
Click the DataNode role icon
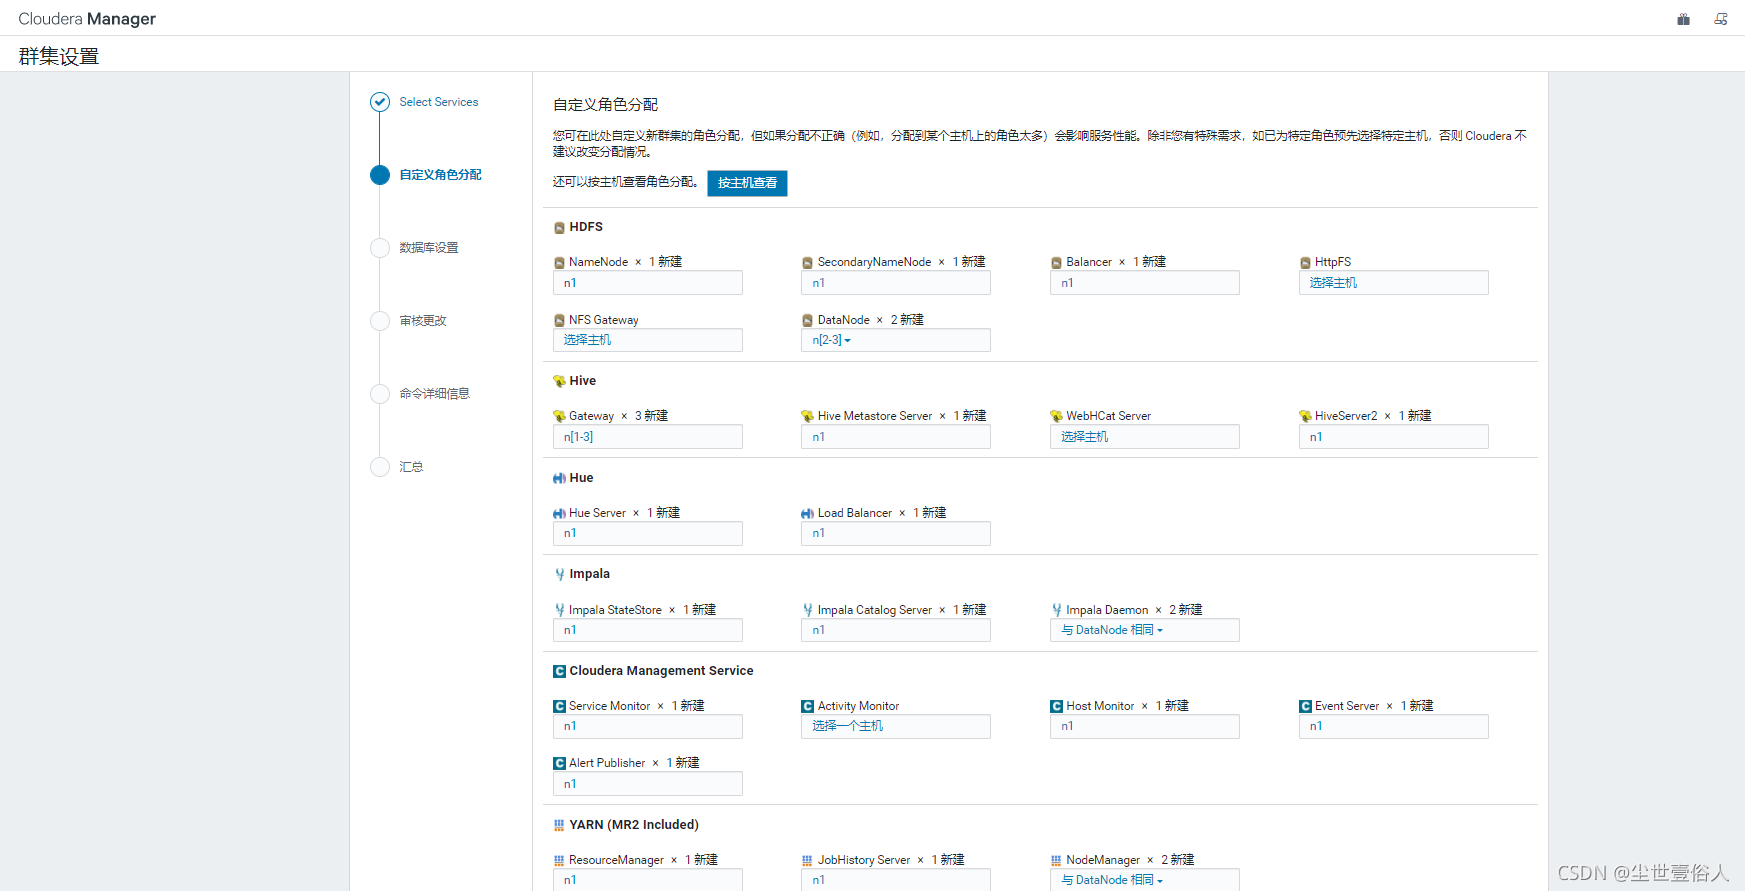click(x=807, y=321)
